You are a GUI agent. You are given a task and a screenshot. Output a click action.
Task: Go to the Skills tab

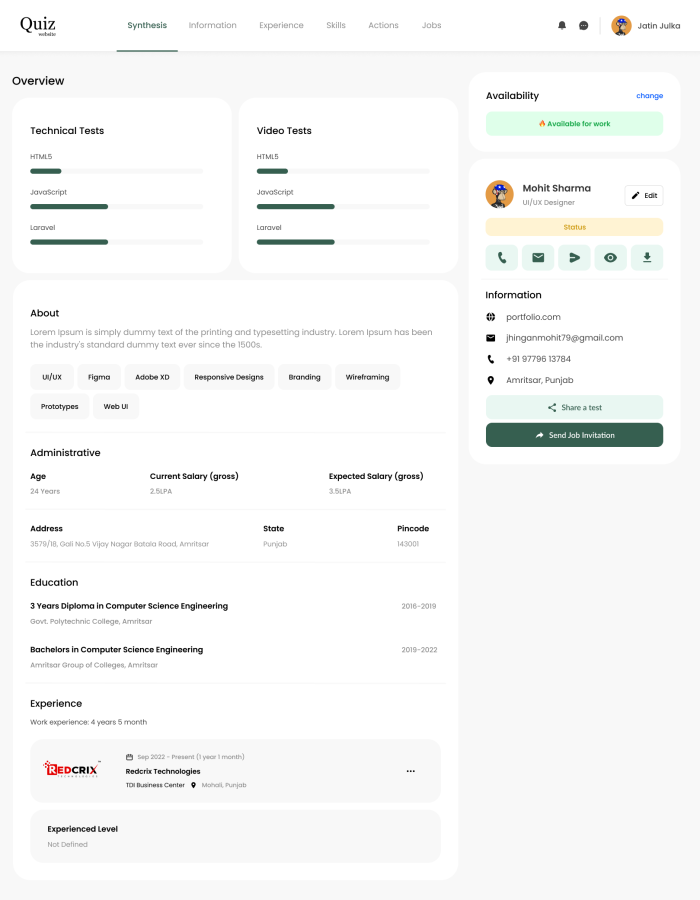click(x=336, y=25)
